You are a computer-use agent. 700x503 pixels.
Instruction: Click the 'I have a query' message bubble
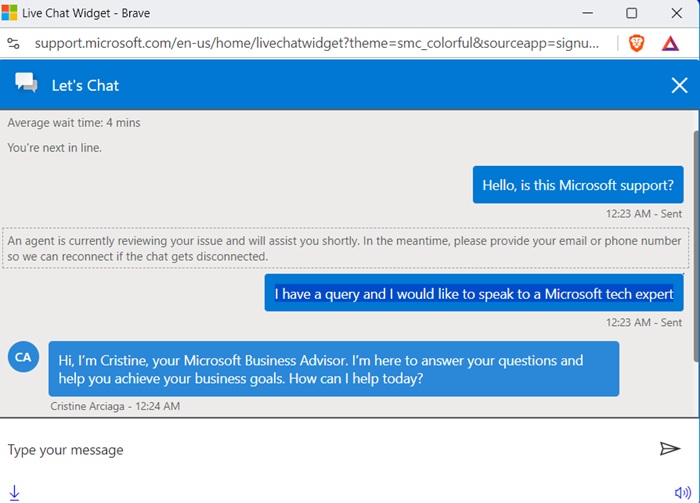point(474,293)
